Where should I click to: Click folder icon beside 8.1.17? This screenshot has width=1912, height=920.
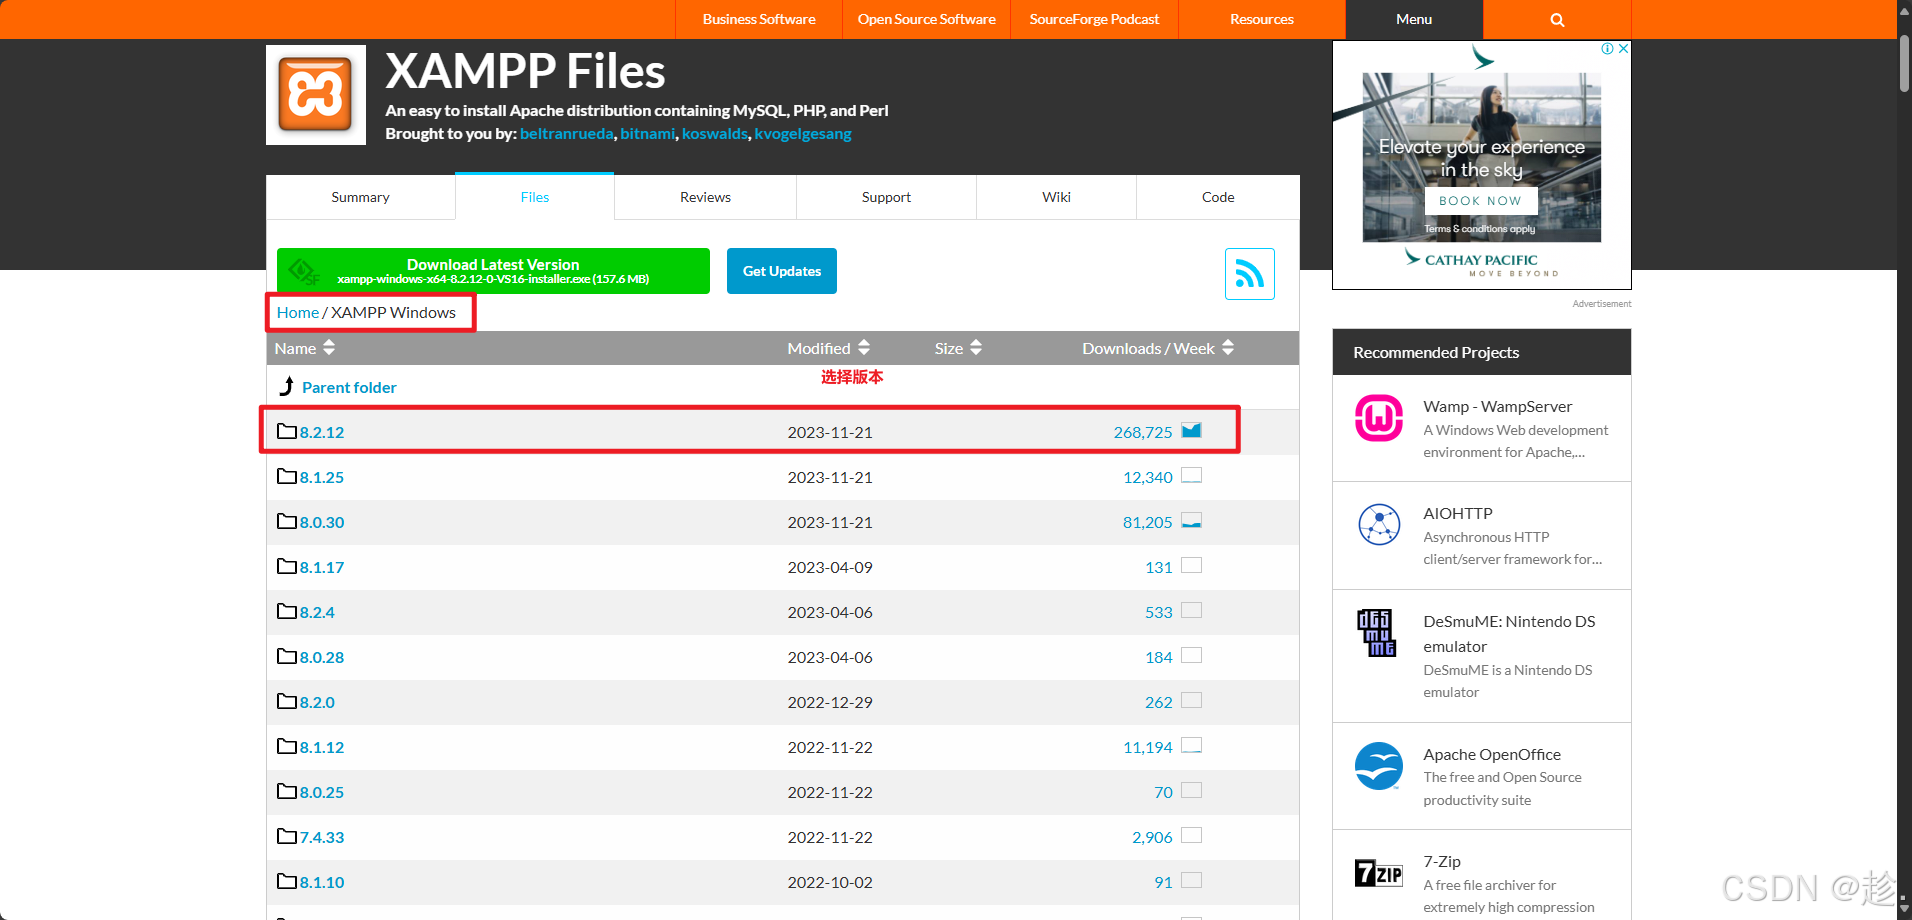point(287,566)
